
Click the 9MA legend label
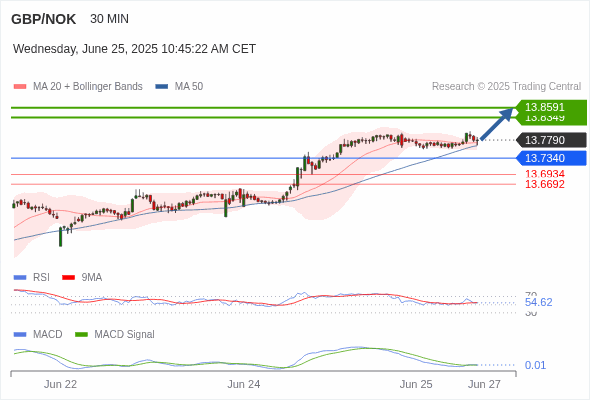pos(92,278)
